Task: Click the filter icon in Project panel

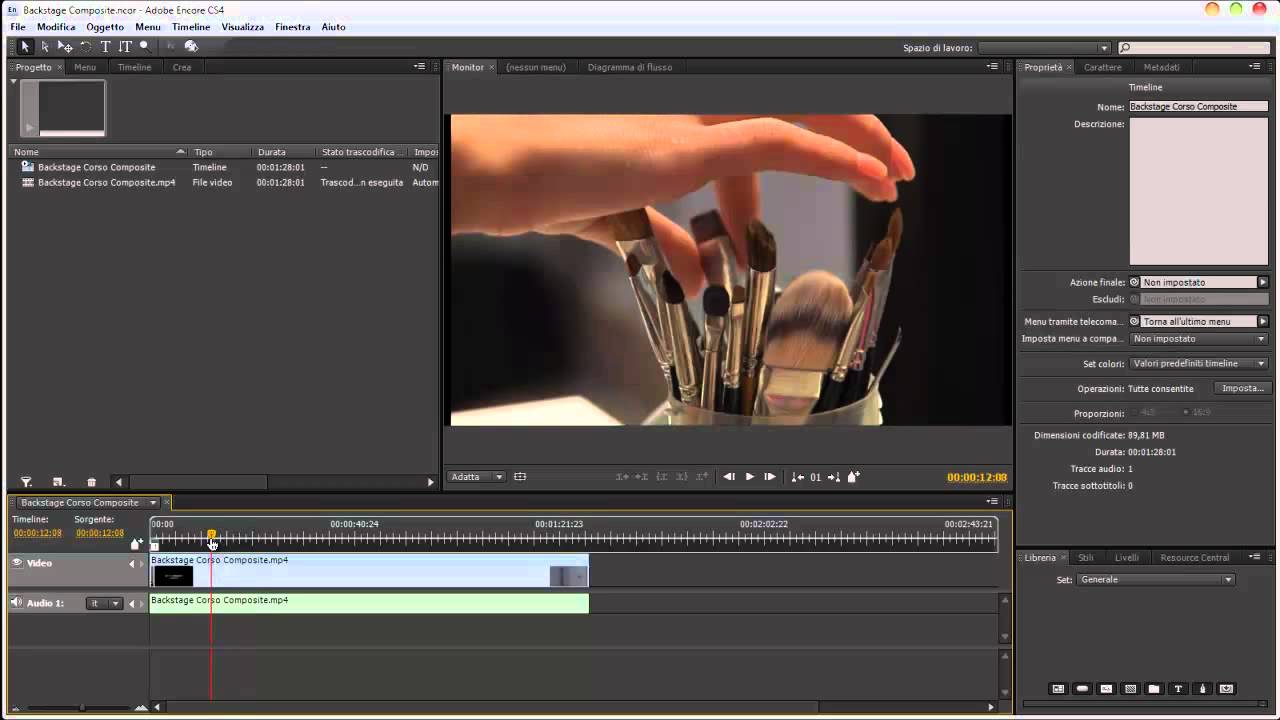Action: tap(27, 482)
